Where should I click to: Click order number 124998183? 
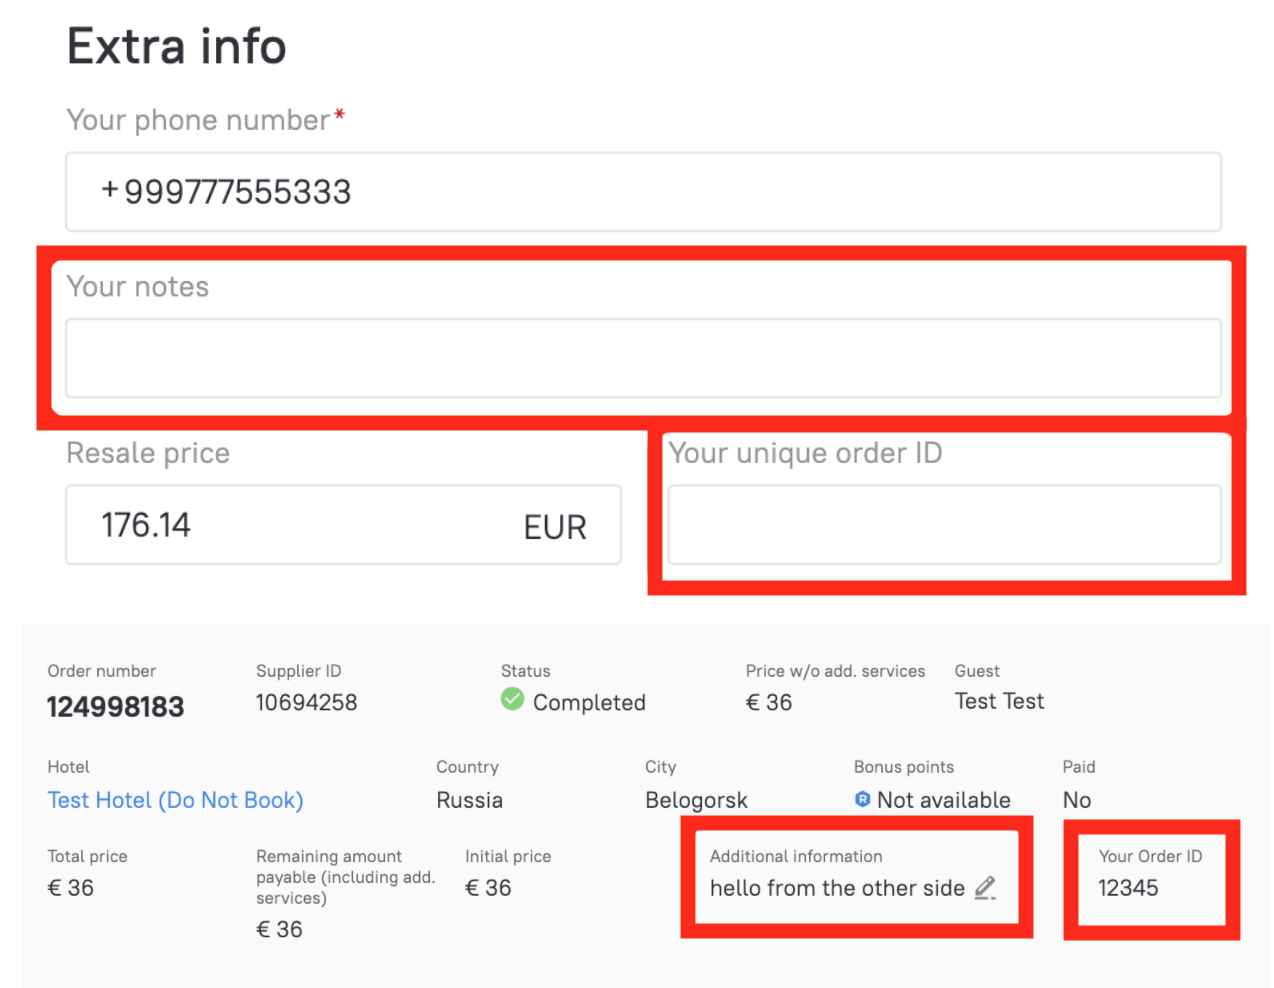[x=115, y=707]
